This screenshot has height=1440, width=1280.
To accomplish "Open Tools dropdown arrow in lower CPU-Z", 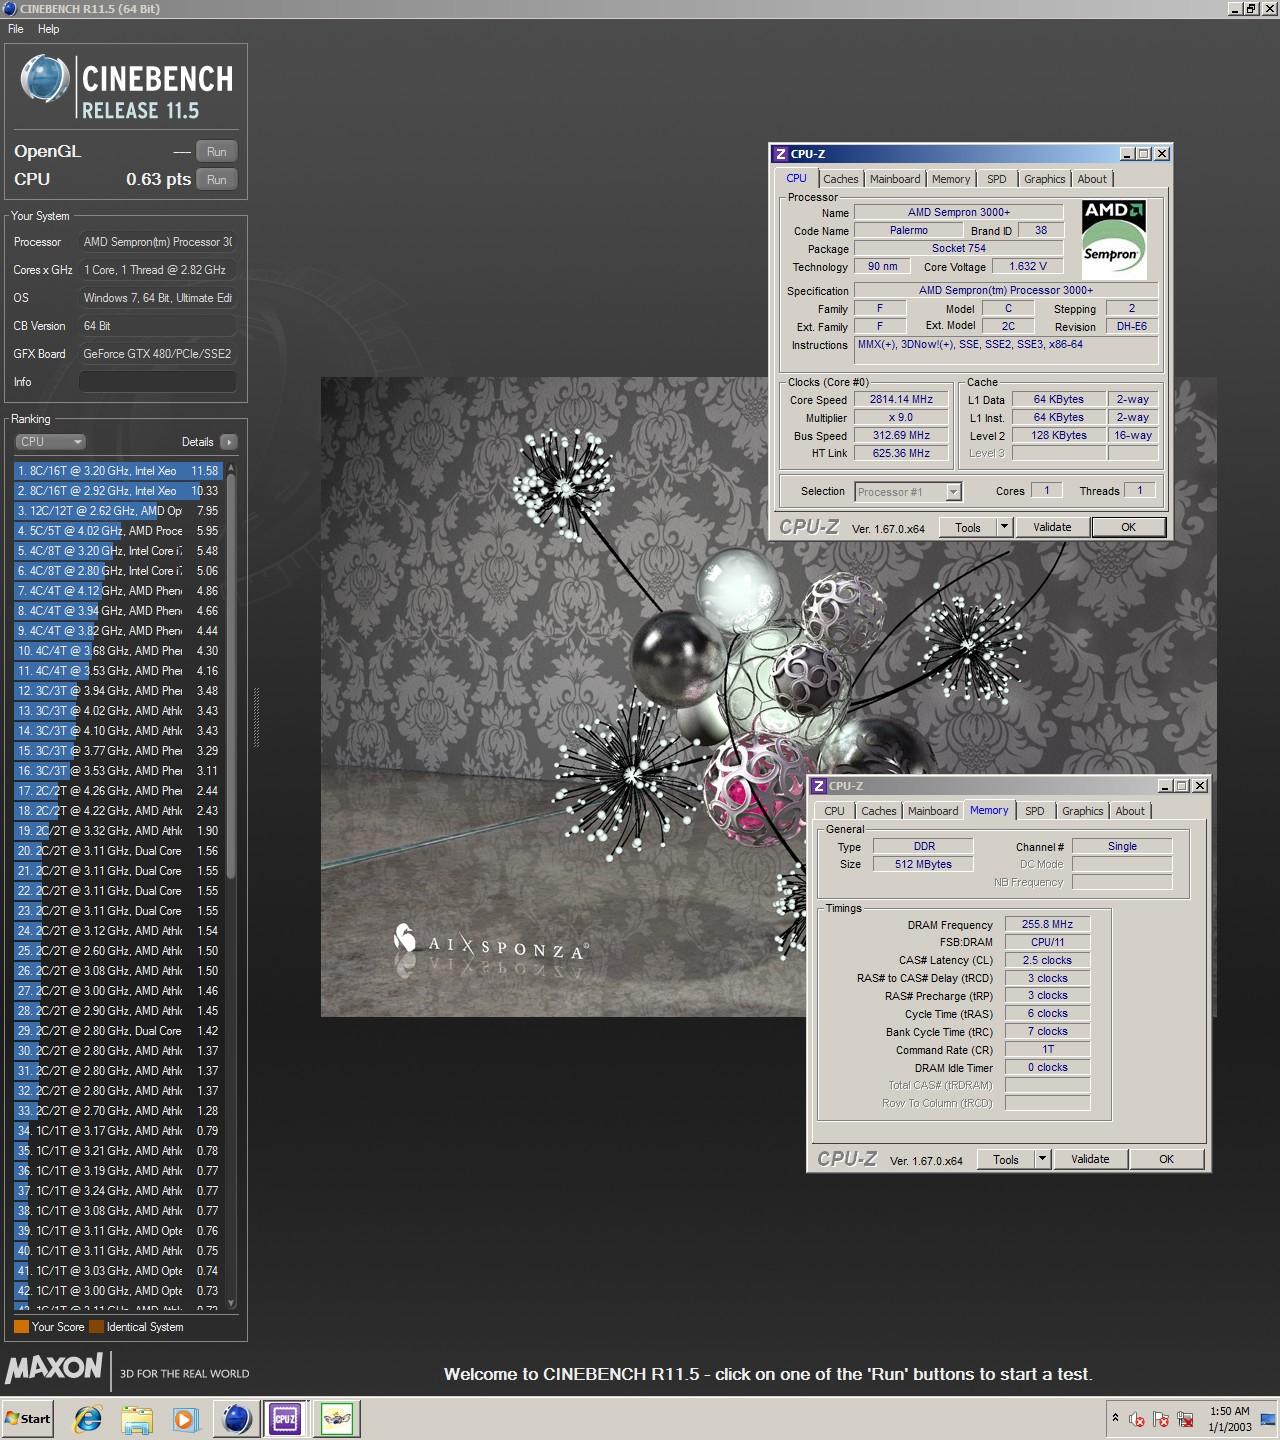I will 1043,1159.
